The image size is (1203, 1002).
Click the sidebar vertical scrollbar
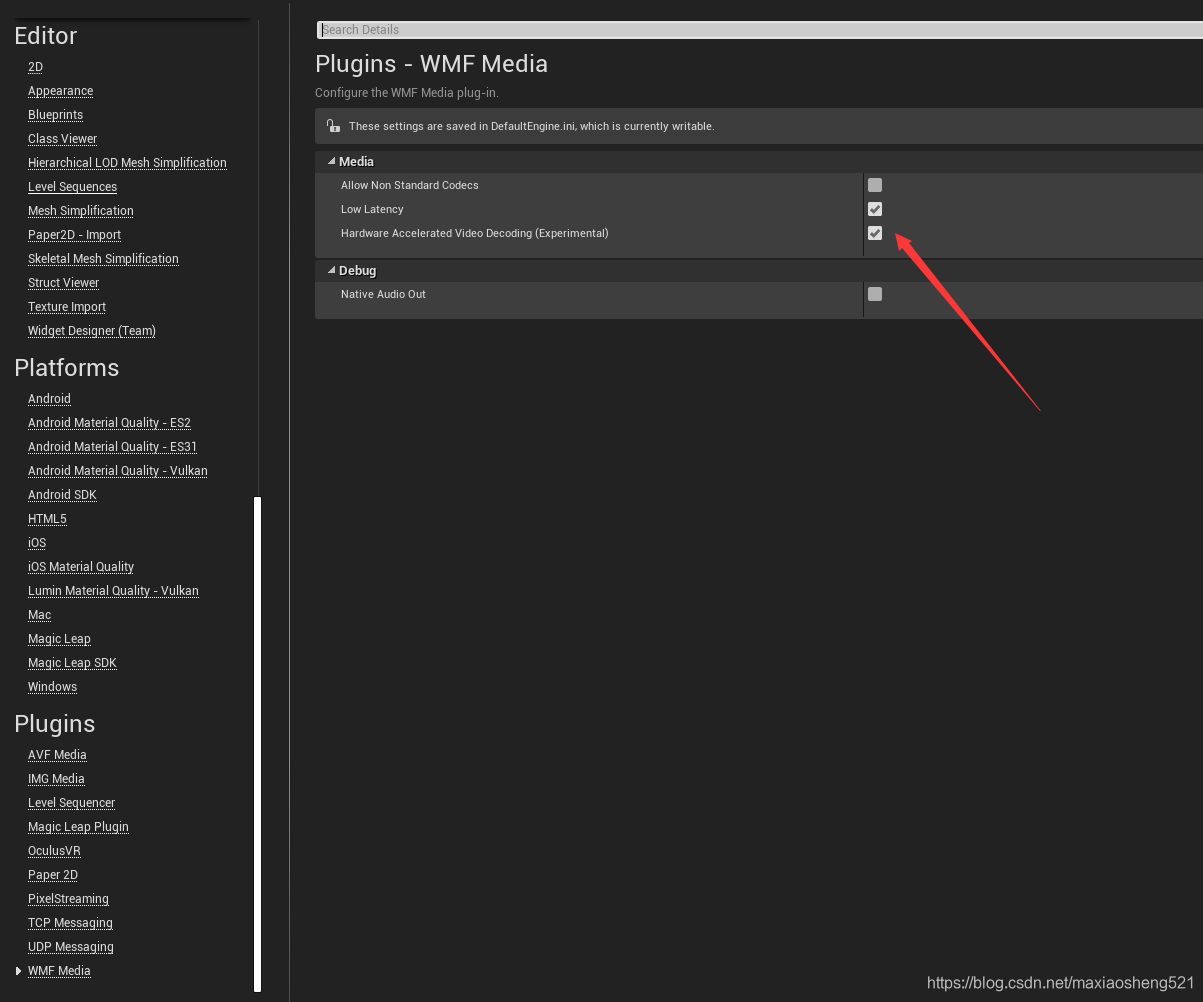(x=257, y=744)
